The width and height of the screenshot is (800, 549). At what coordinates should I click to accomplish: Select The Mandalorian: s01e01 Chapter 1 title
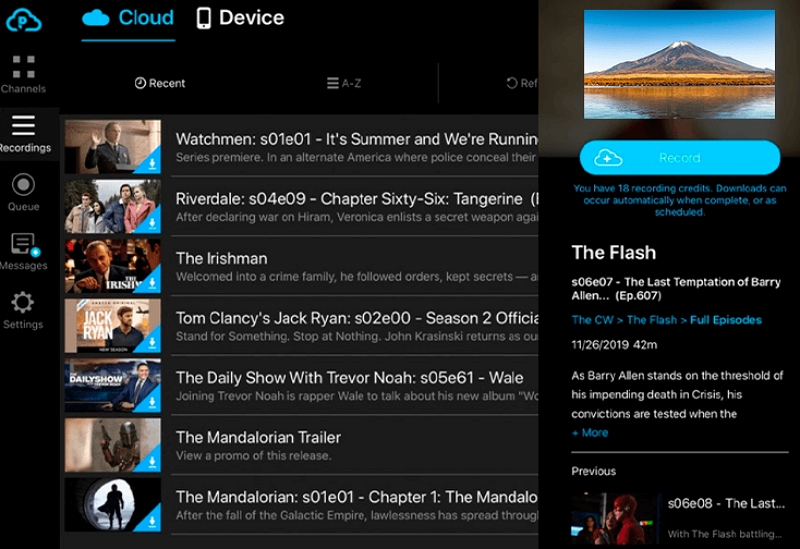pyautogui.click(x=357, y=497)
